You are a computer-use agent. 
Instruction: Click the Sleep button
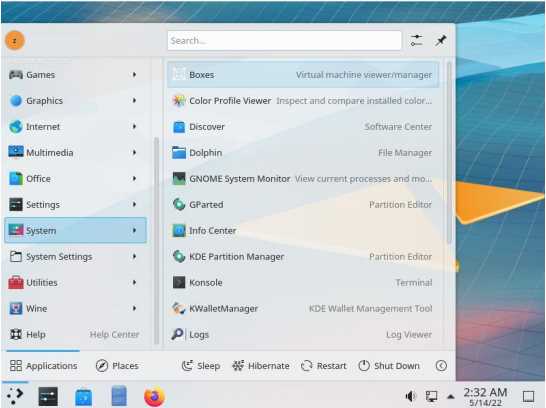[x=201, y=366]
